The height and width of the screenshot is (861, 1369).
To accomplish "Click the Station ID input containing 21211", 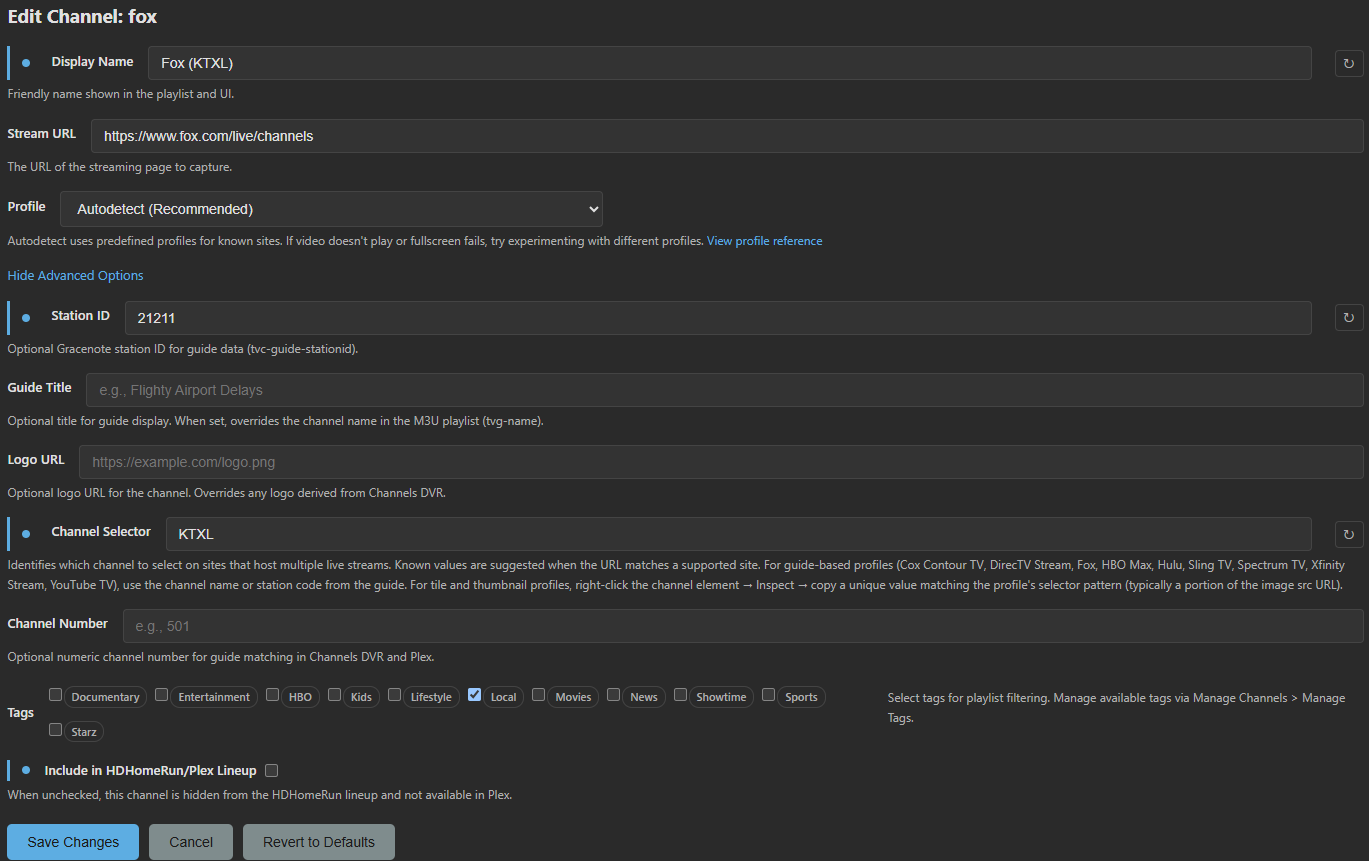I will pos(718,318).
